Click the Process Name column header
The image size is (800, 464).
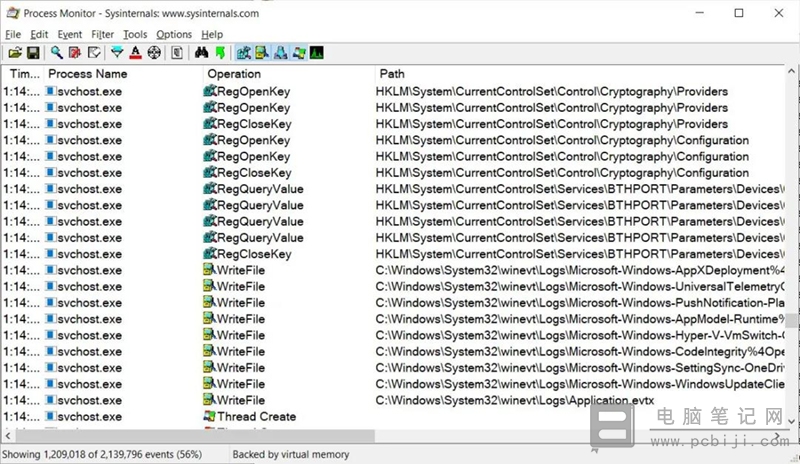click(x=123, y=74)
